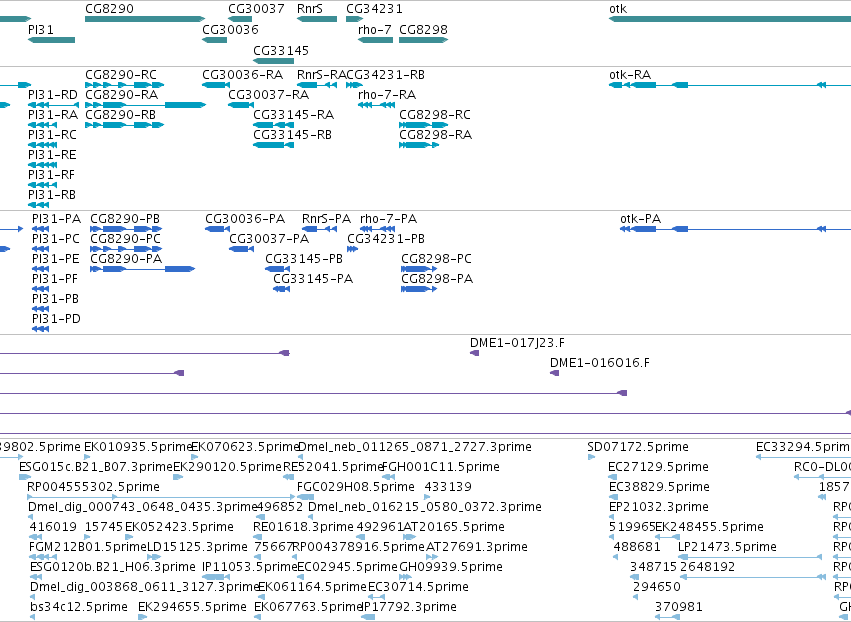
Task: Open EST EK010935.5prime
Action: (87, 458)
